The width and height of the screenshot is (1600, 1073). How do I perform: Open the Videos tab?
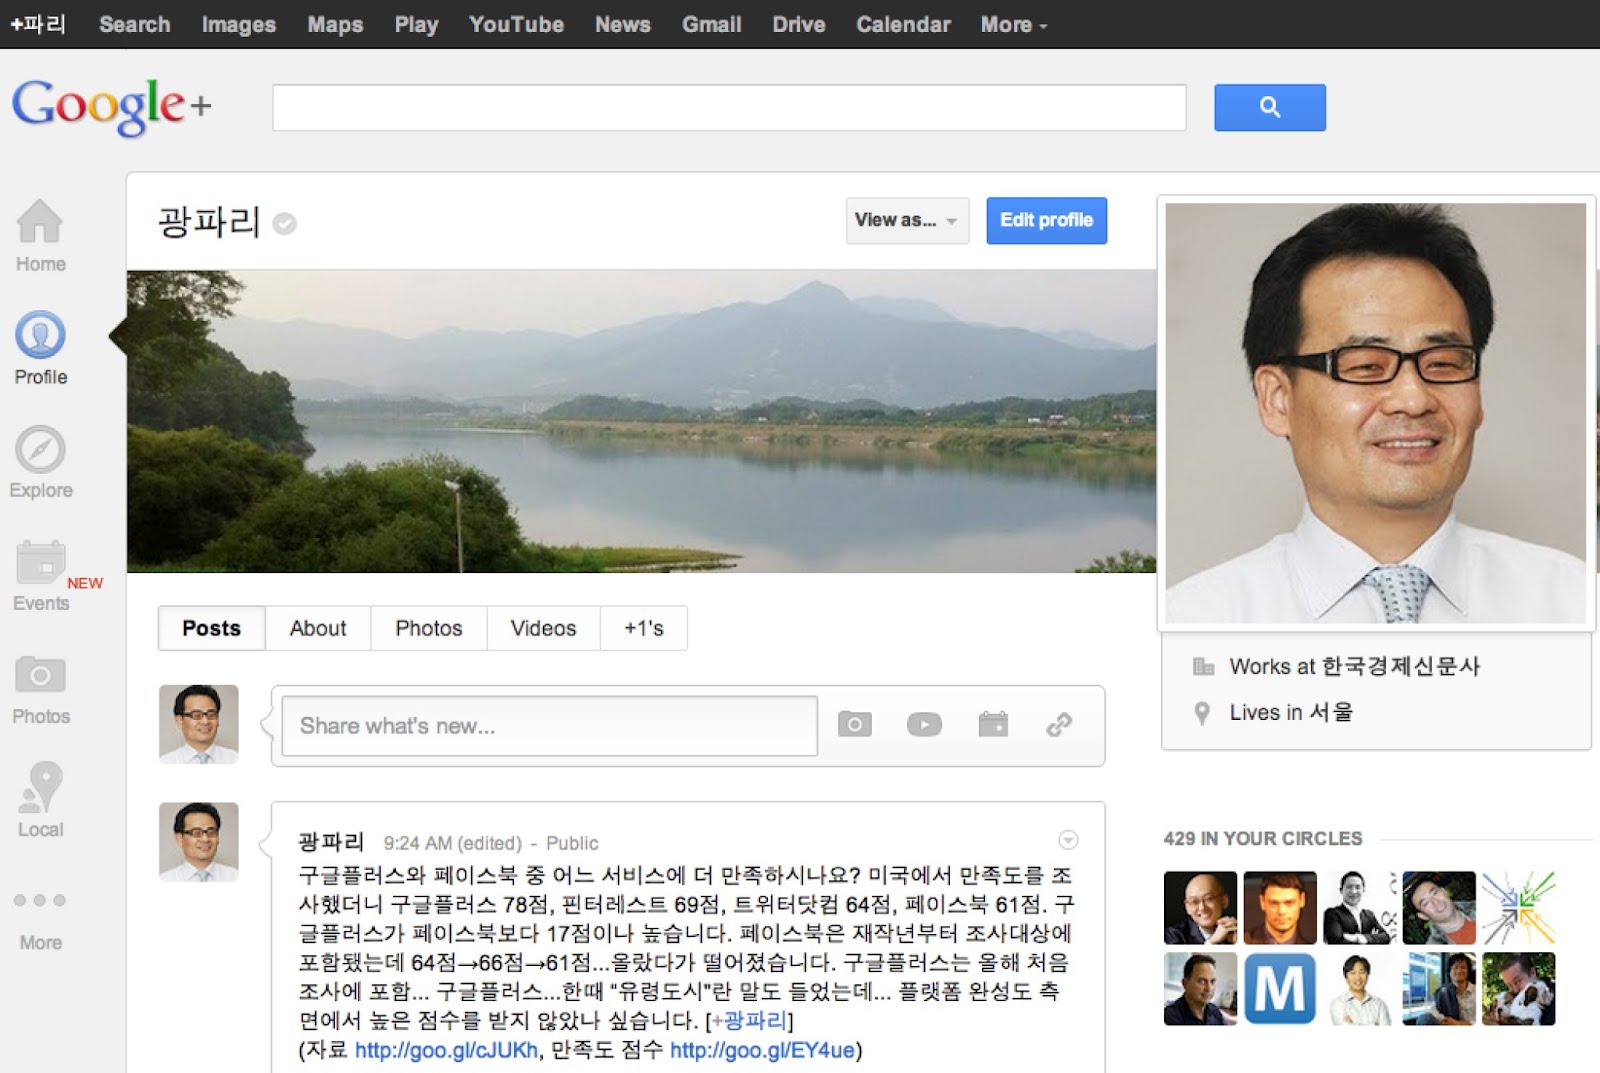tap(543, 628)
